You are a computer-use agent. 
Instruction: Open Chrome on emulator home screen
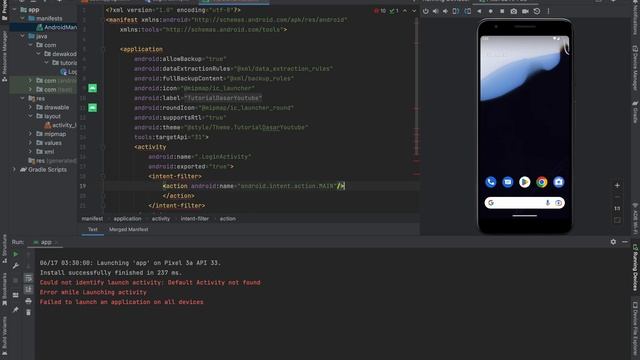pos(542,182)
